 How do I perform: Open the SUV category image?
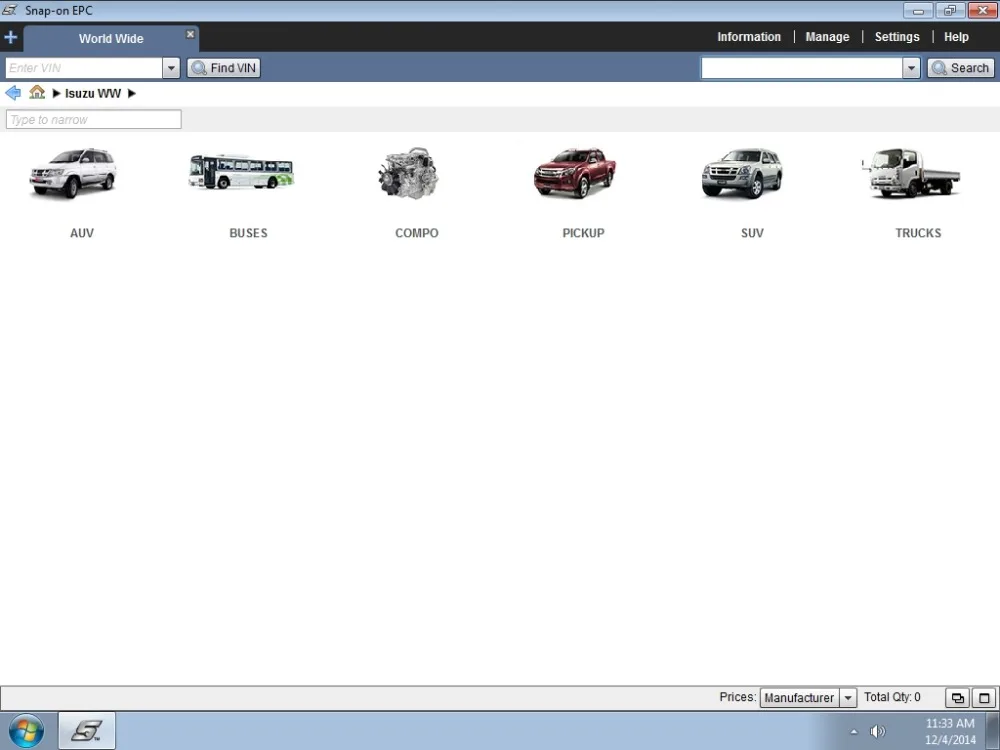tap(742, 173)
